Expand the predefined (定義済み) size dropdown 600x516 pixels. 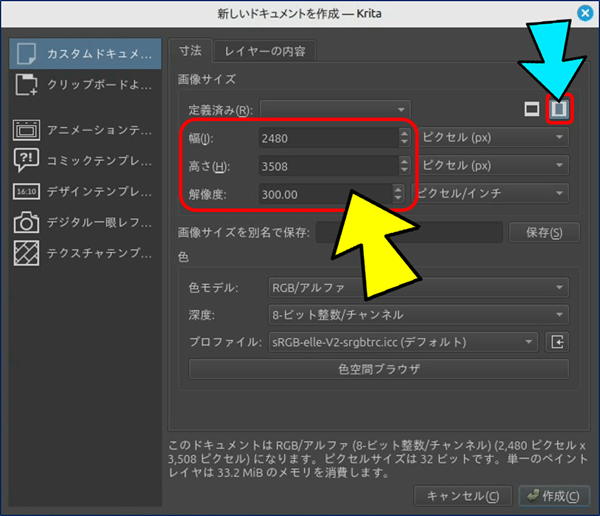click(x=336, y=109)
